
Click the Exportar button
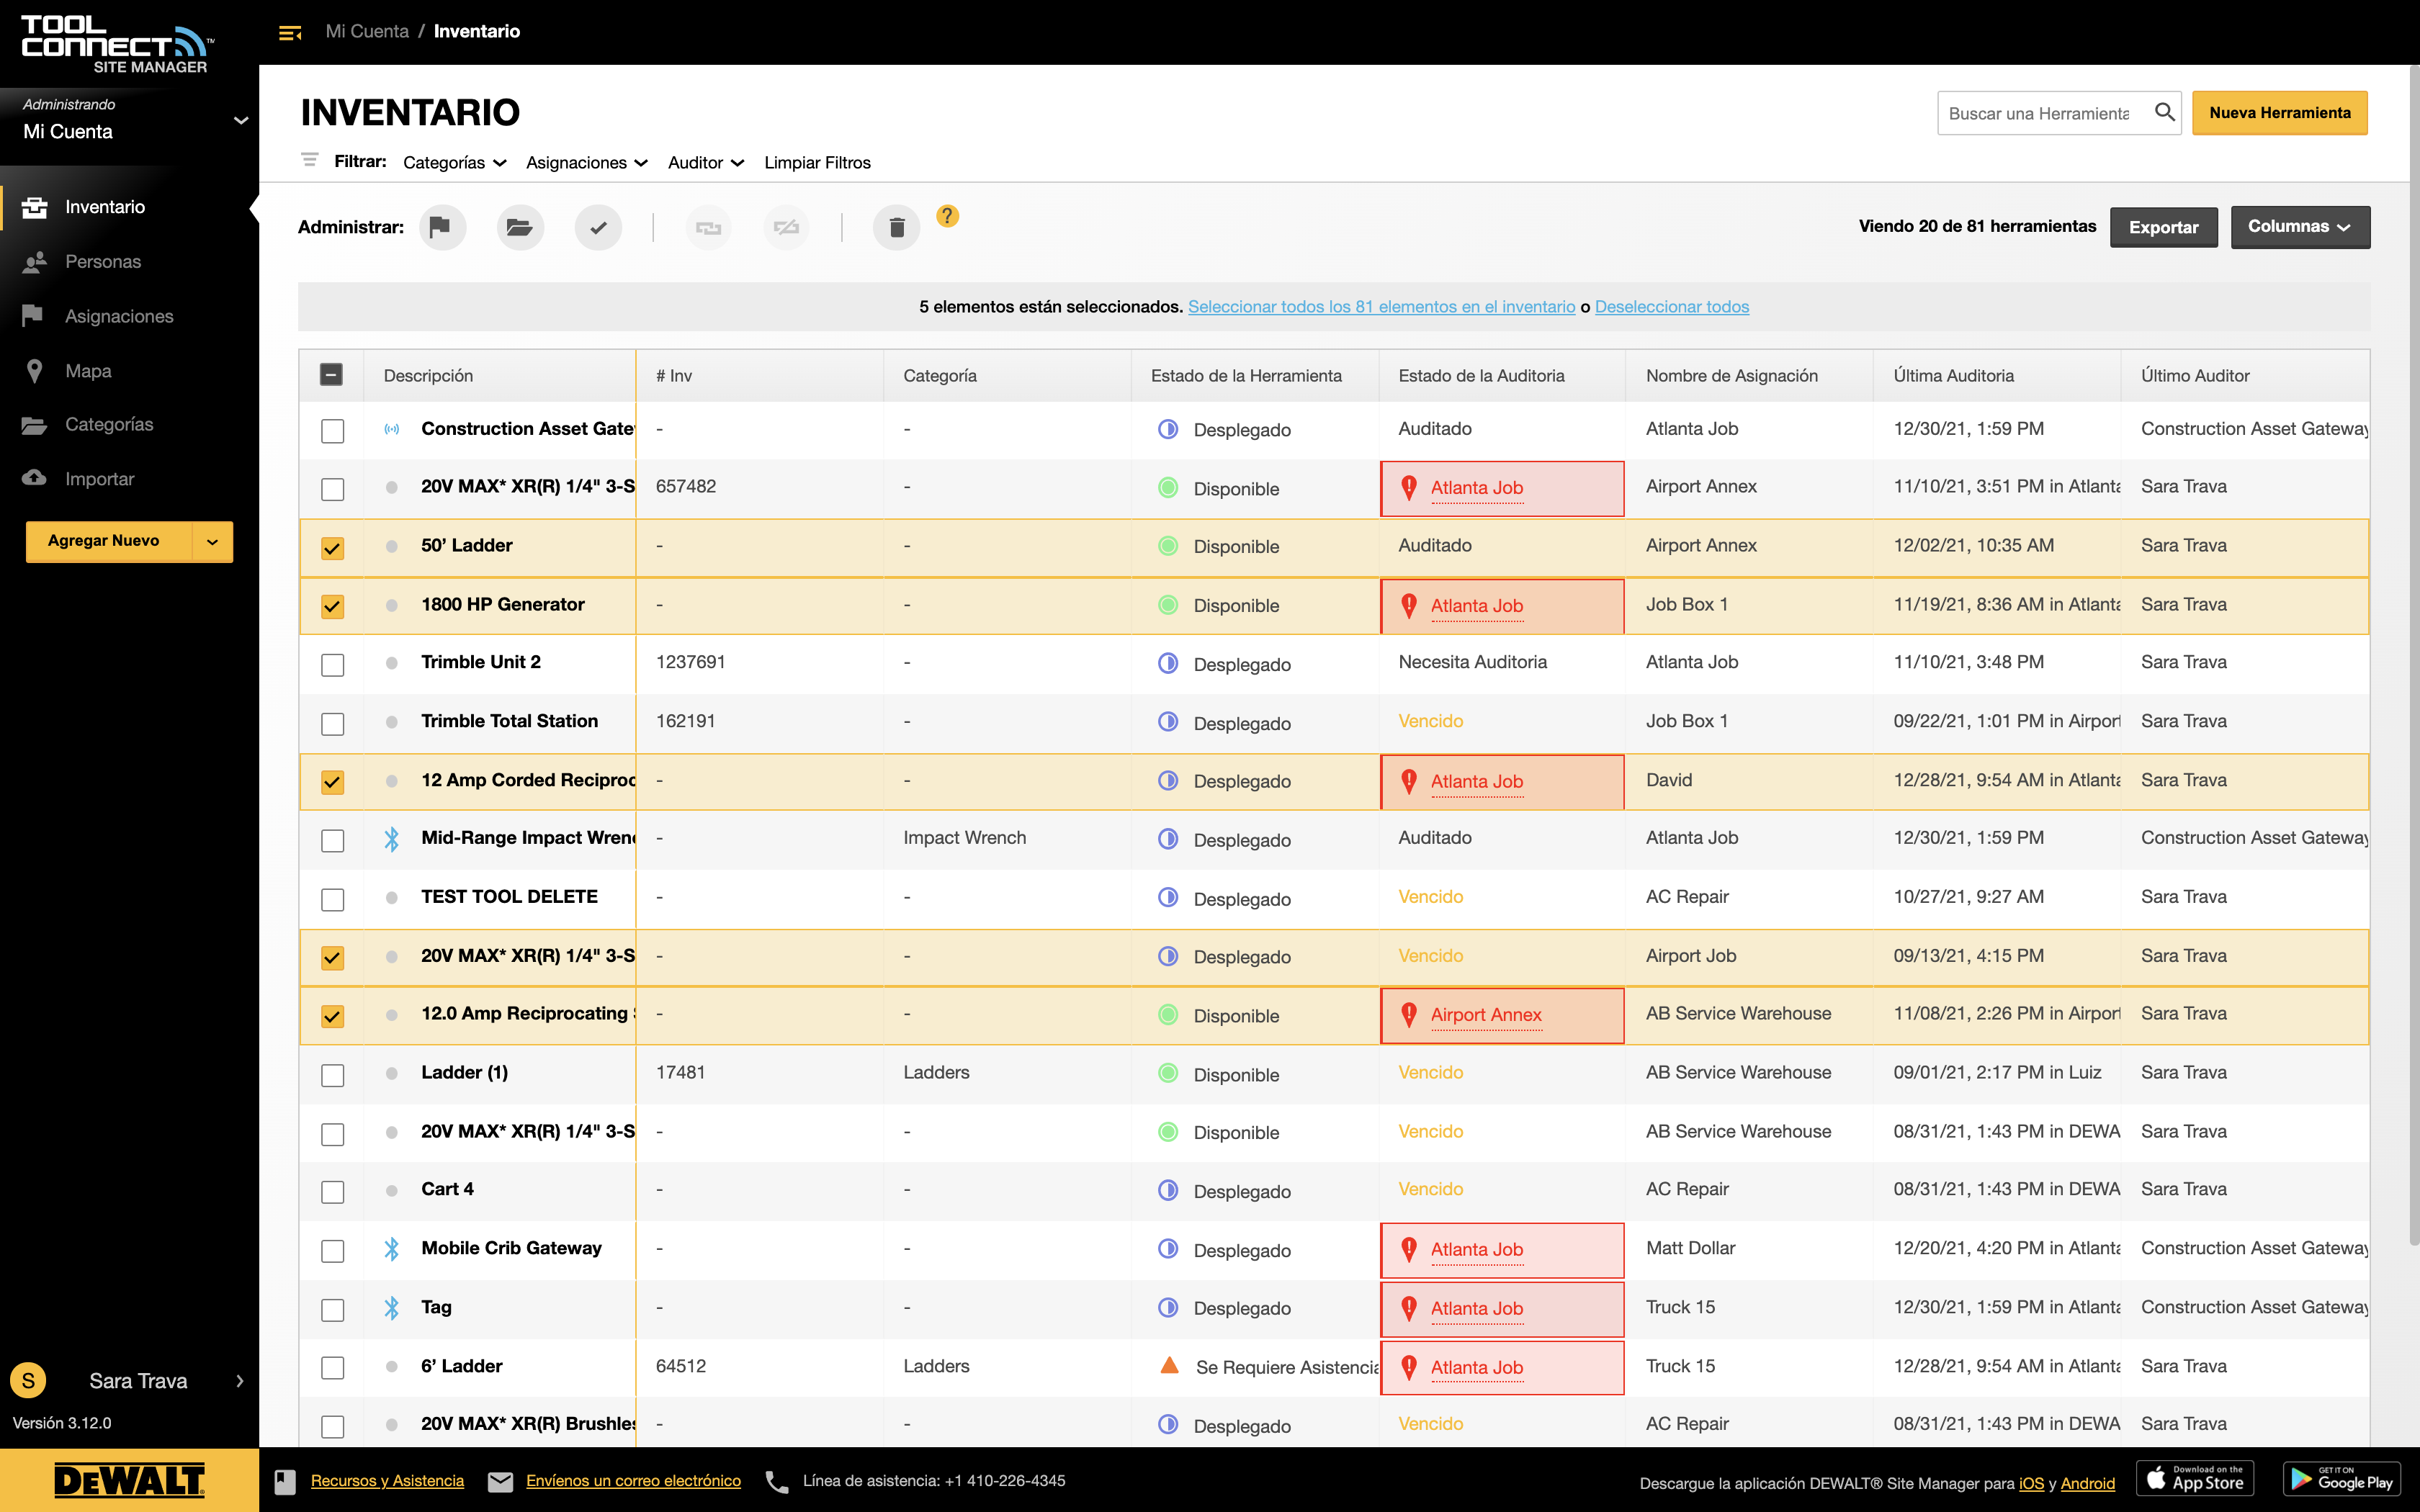coord(2163,227)
